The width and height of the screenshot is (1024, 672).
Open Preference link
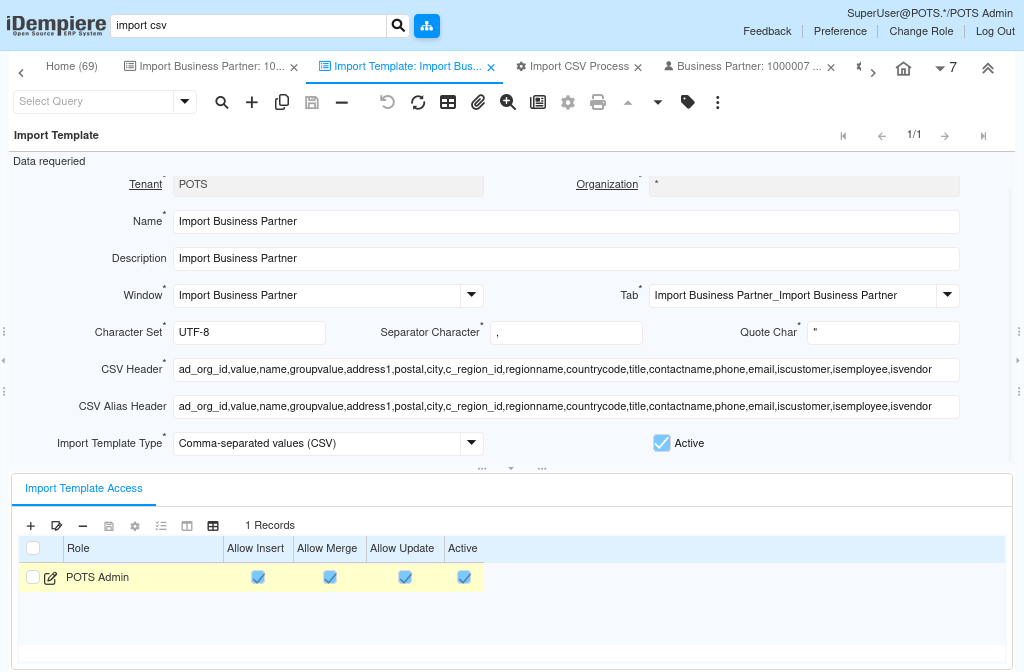pyautogui.click(x=840, y=31)
